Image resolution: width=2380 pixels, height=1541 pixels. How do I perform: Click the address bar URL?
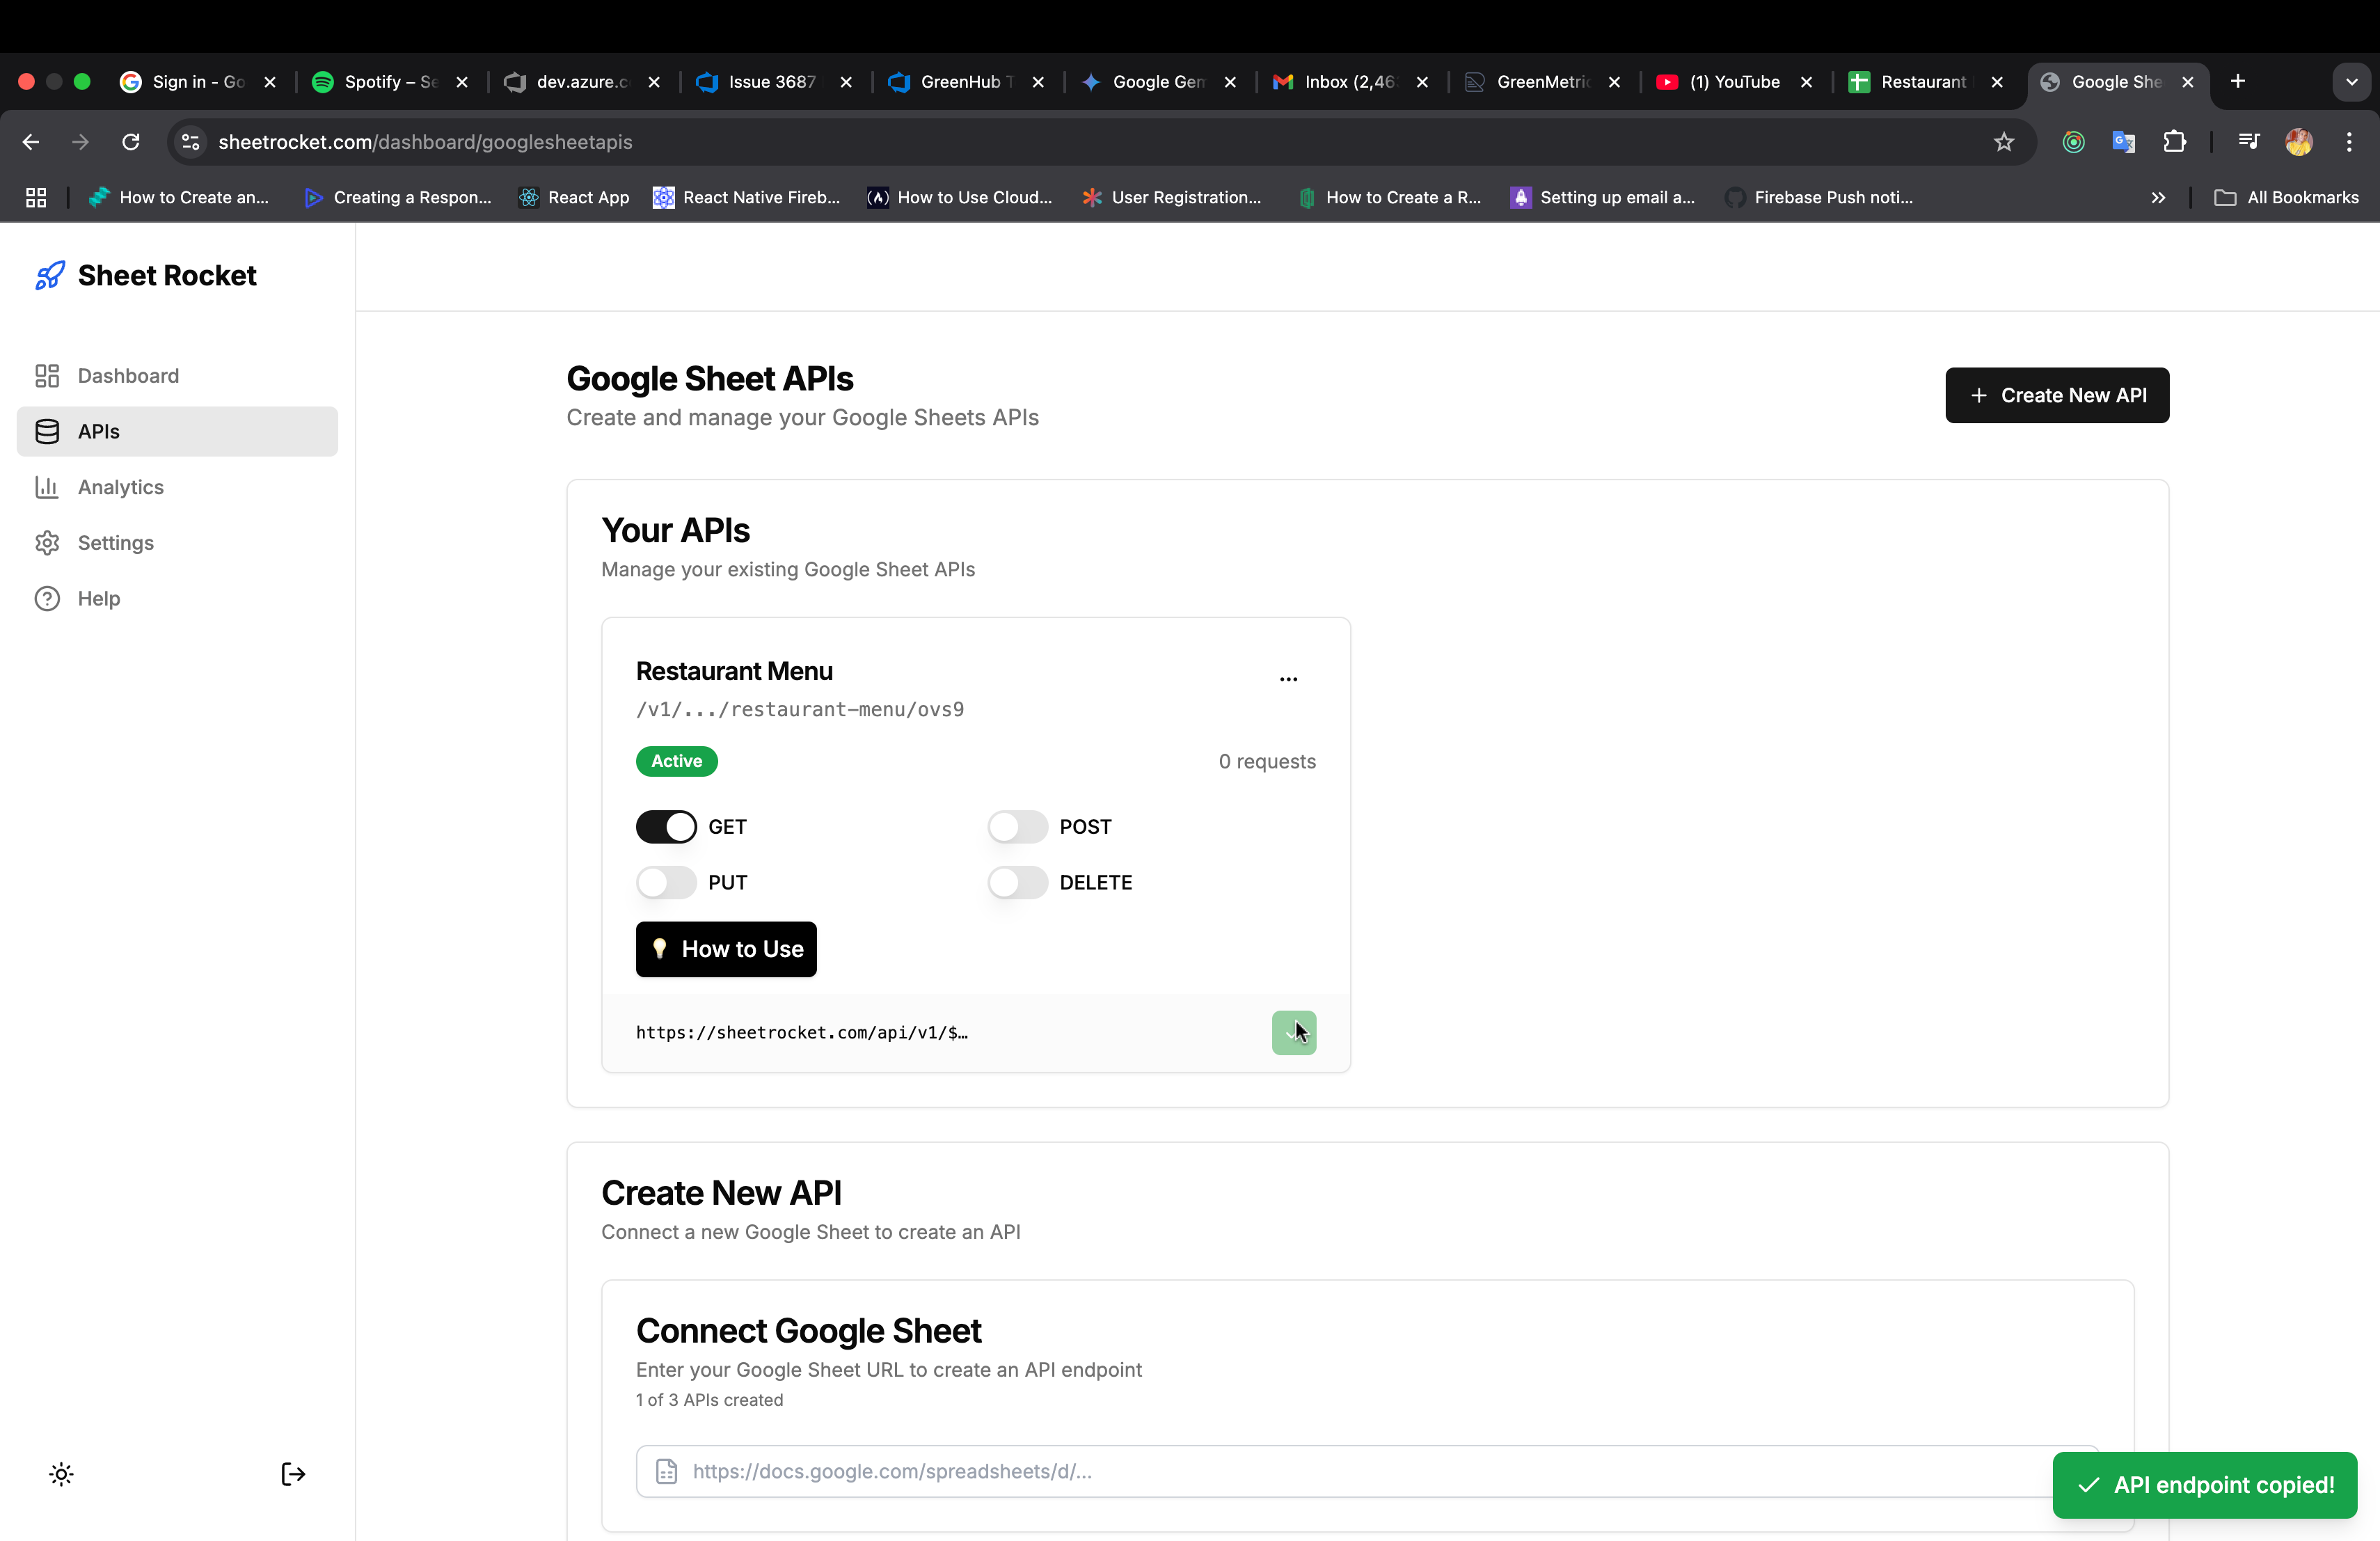coord(425,142)
